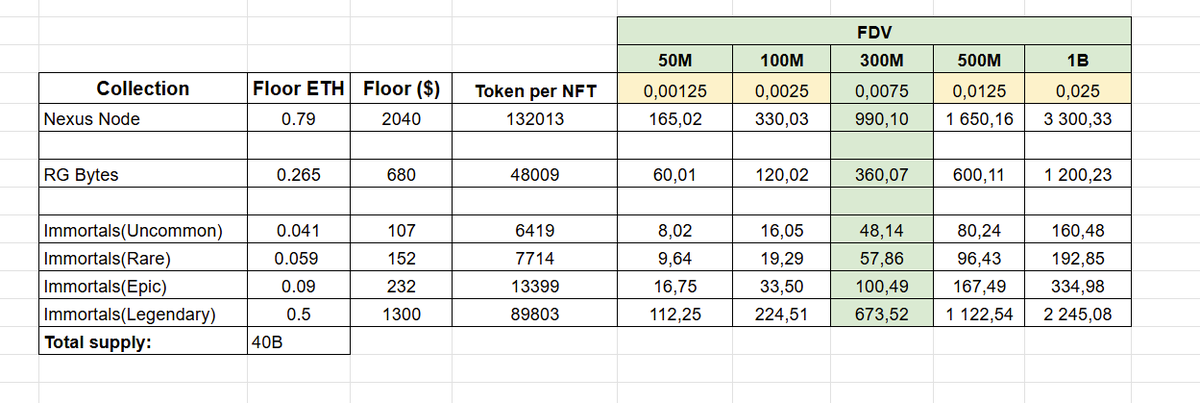This screenshot has height=403, width=1200.
Task: Click the 673,52 value cell
Action: pos(881,314)
